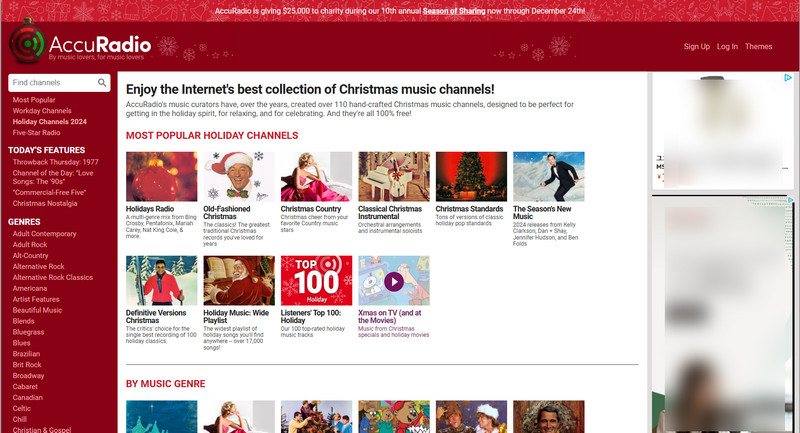Click the Christmas Standards title link
This screenshot has width=800, height=433.
click(x=469, y=209)
